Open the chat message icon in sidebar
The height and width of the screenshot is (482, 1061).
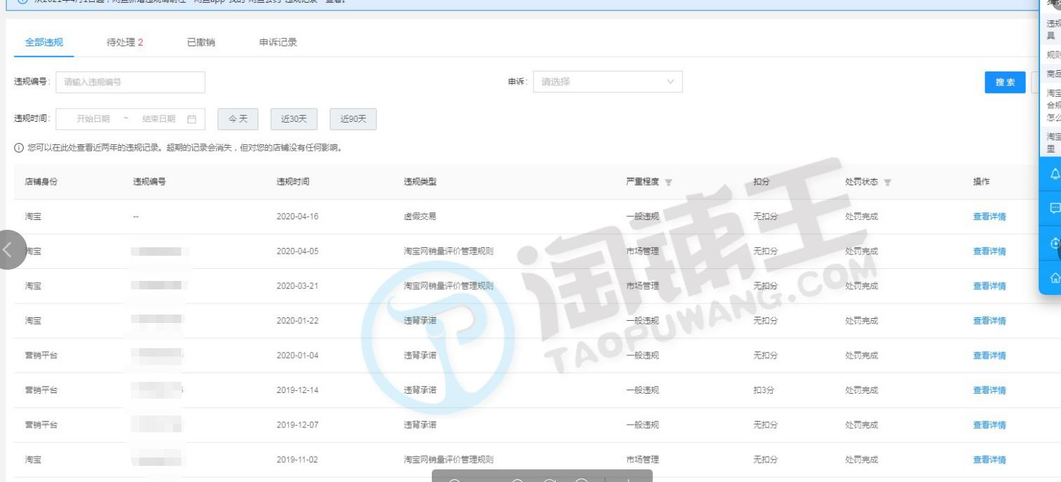tap(1054, 209)
